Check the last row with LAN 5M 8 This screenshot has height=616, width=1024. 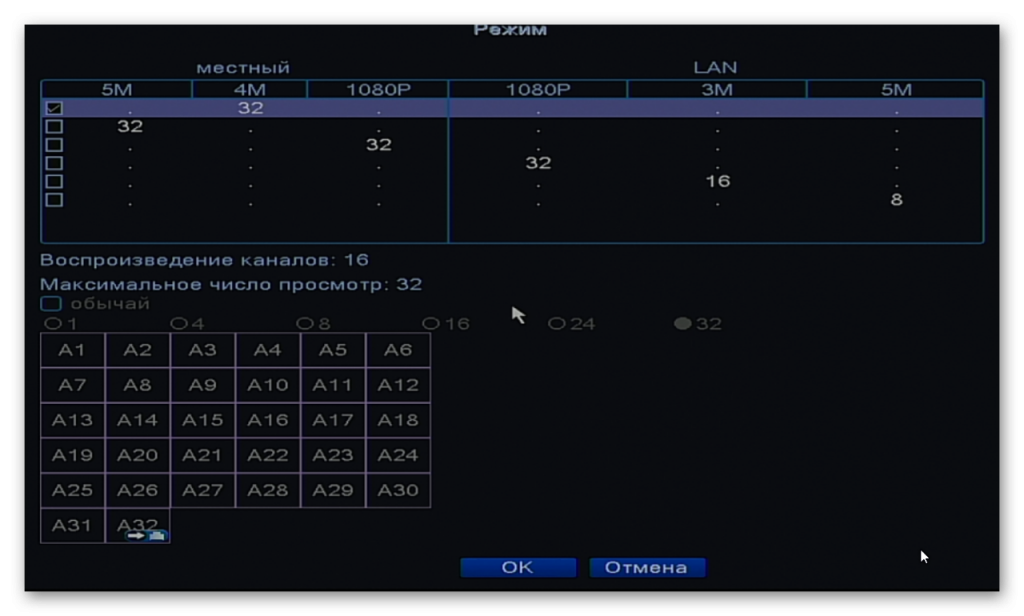(54, 199)
